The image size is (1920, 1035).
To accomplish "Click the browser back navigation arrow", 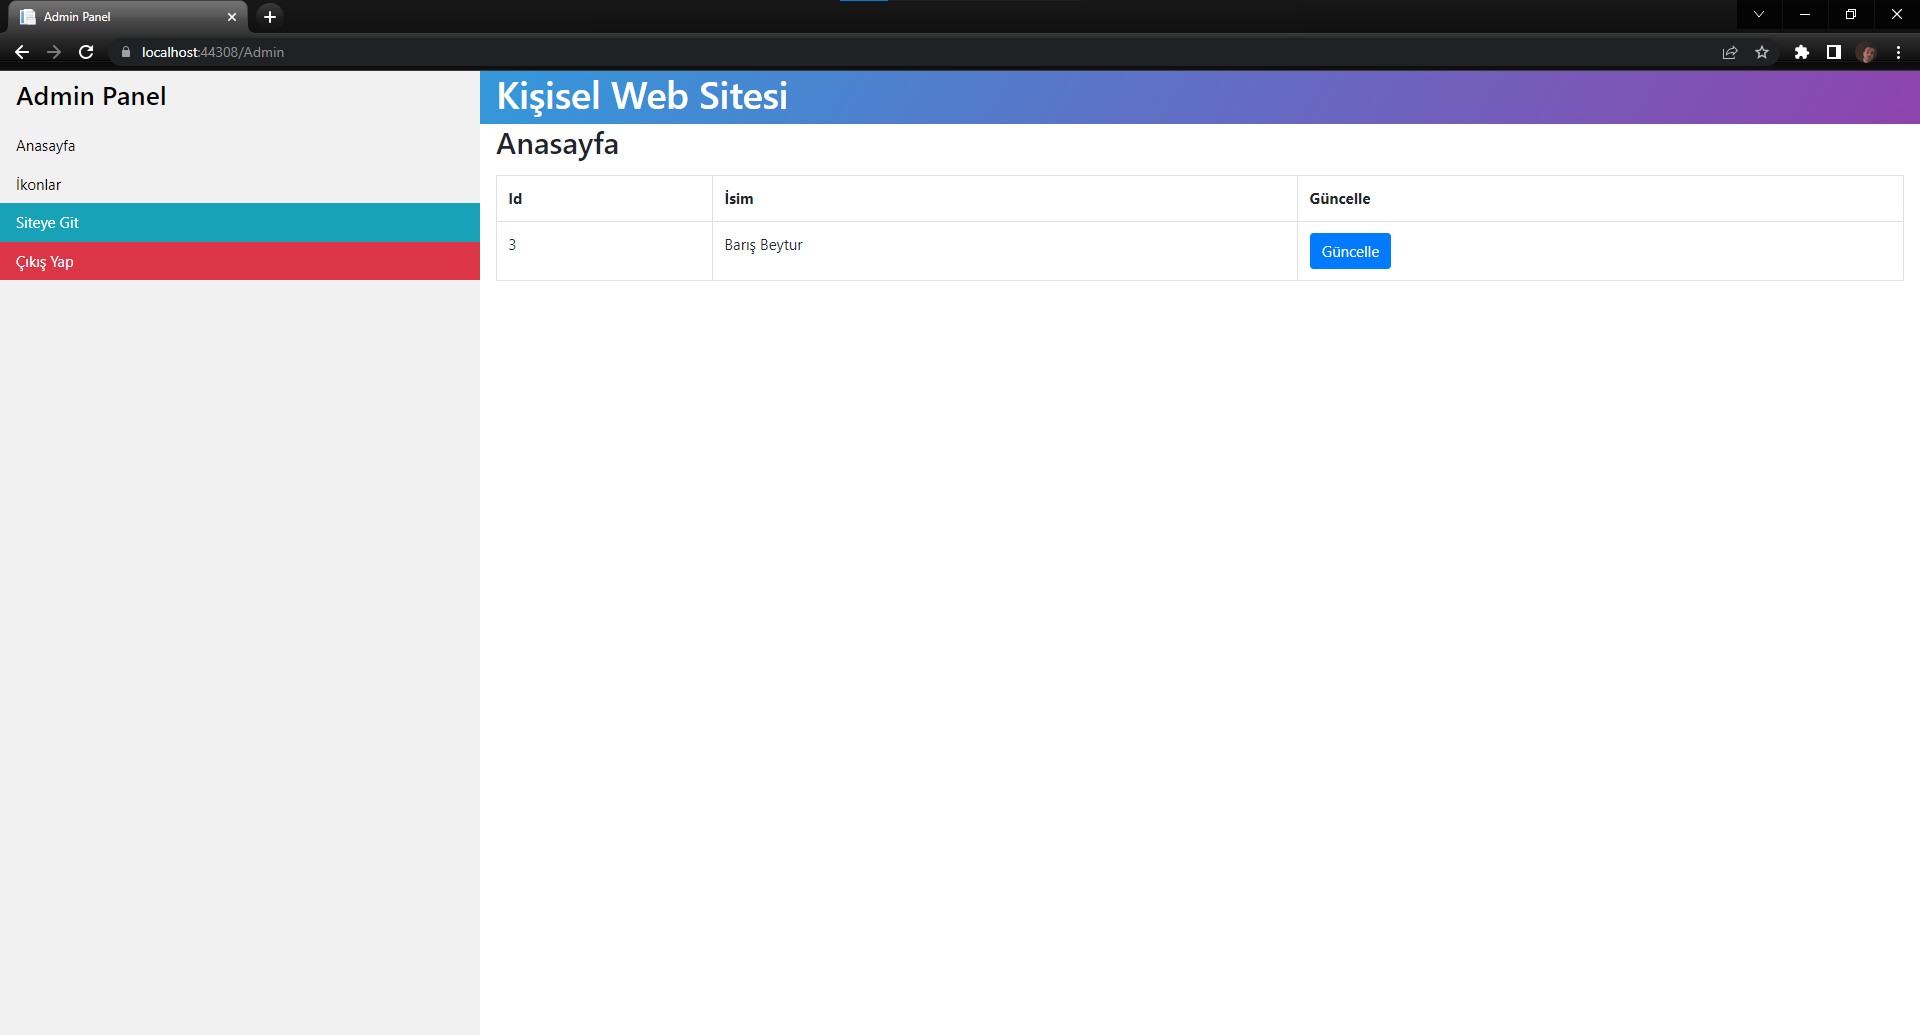I will point(22,52).
